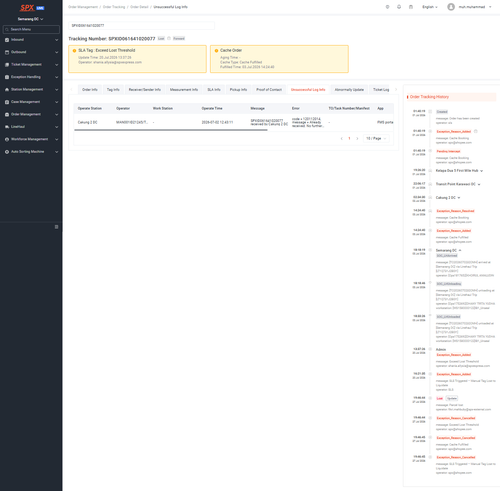Switch to the Order Info tab
The image size is (500, 491).
[x=90, y=90]
